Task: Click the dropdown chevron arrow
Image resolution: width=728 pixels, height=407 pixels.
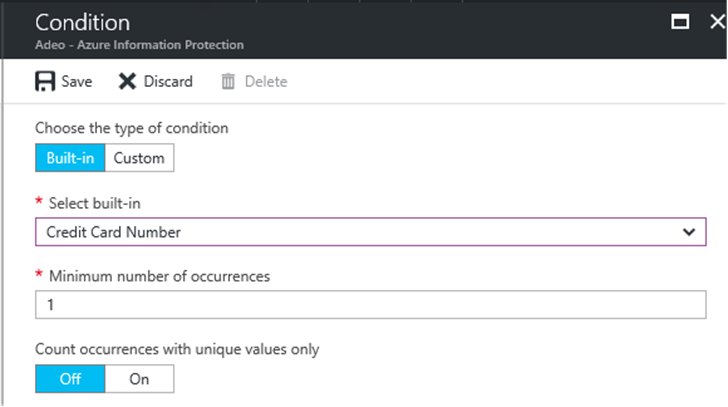Action: click(x=689, y=232)
